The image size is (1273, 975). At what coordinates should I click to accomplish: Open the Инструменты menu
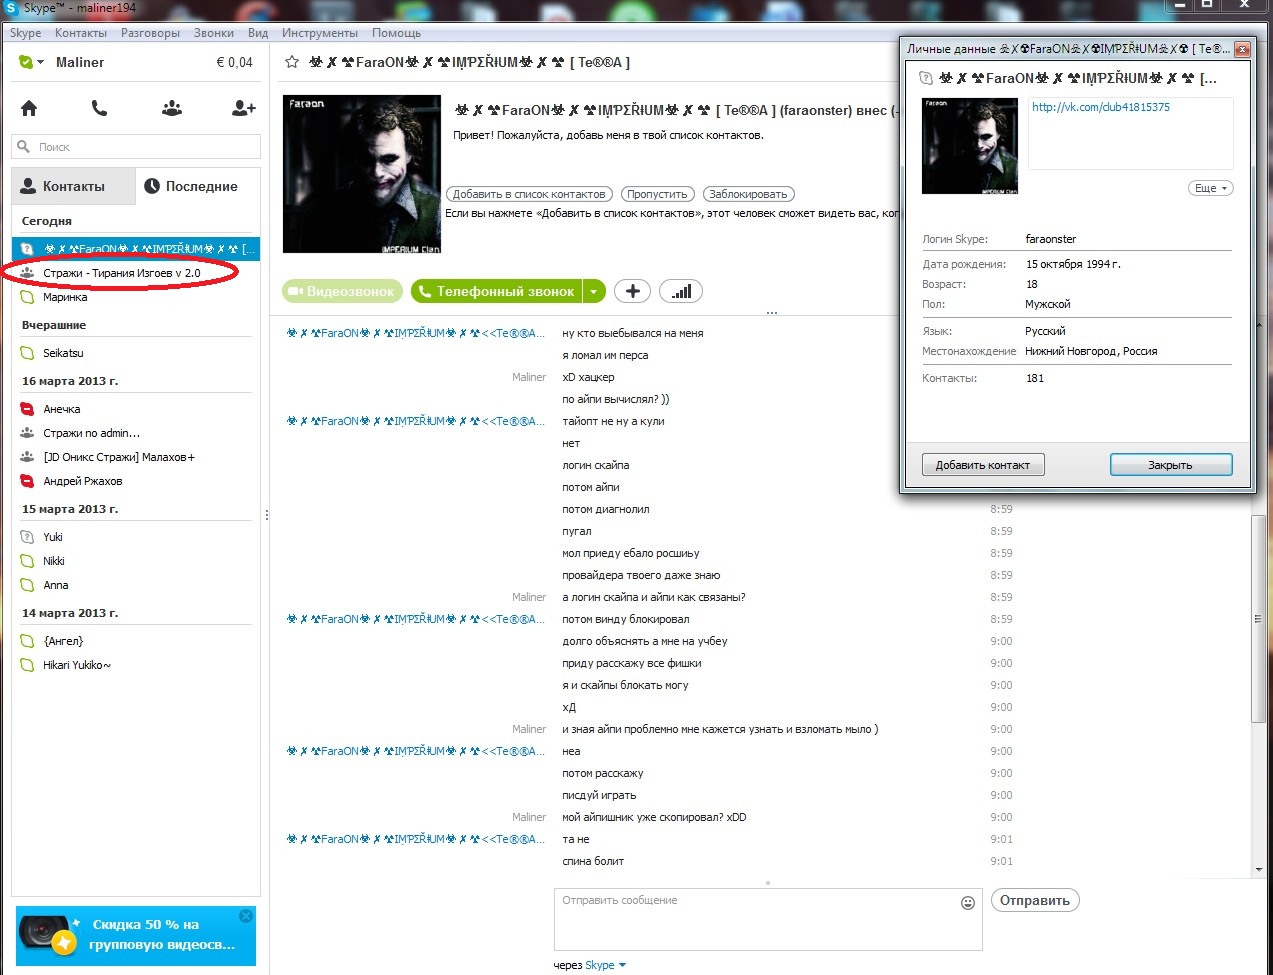[320, 33]
